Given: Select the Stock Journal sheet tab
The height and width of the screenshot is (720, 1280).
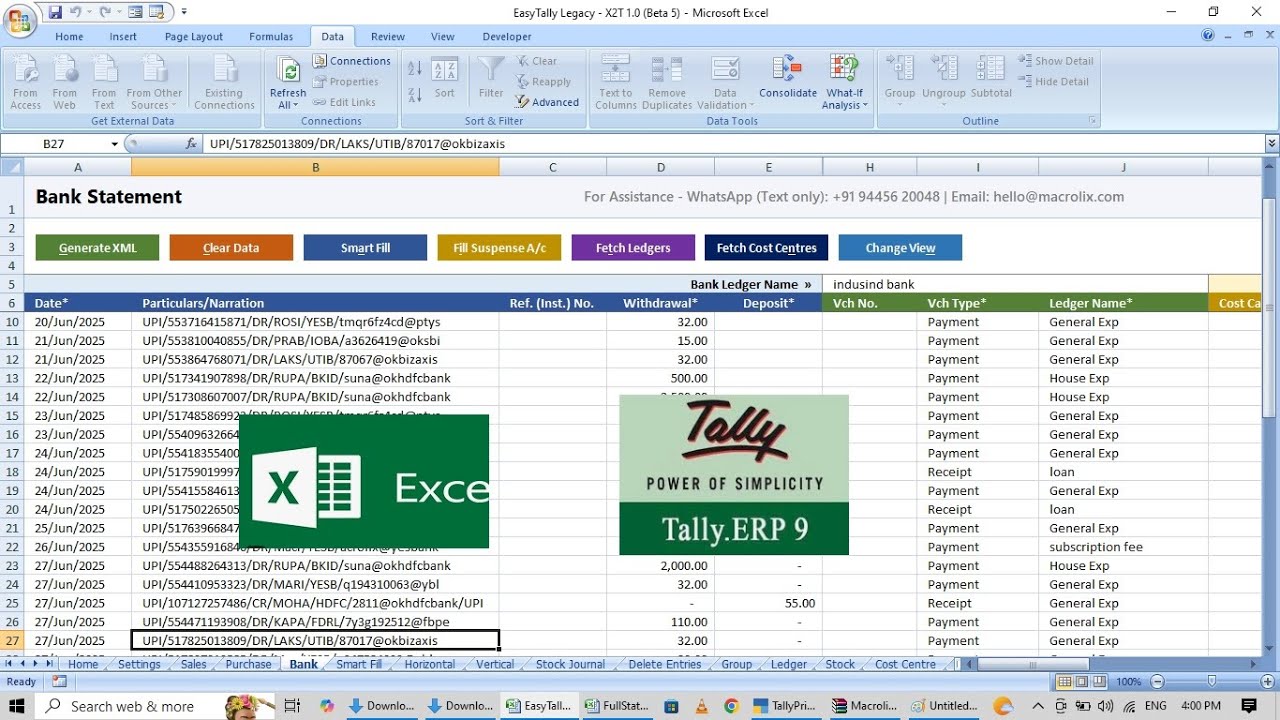Looking at the screenshot, I should [x=570, y=664].
